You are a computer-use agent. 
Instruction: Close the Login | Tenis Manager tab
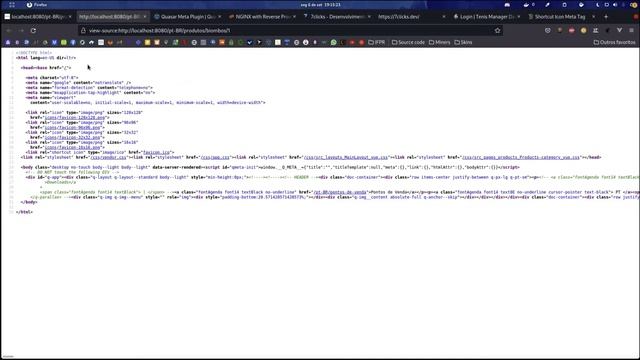pos(519,17)
